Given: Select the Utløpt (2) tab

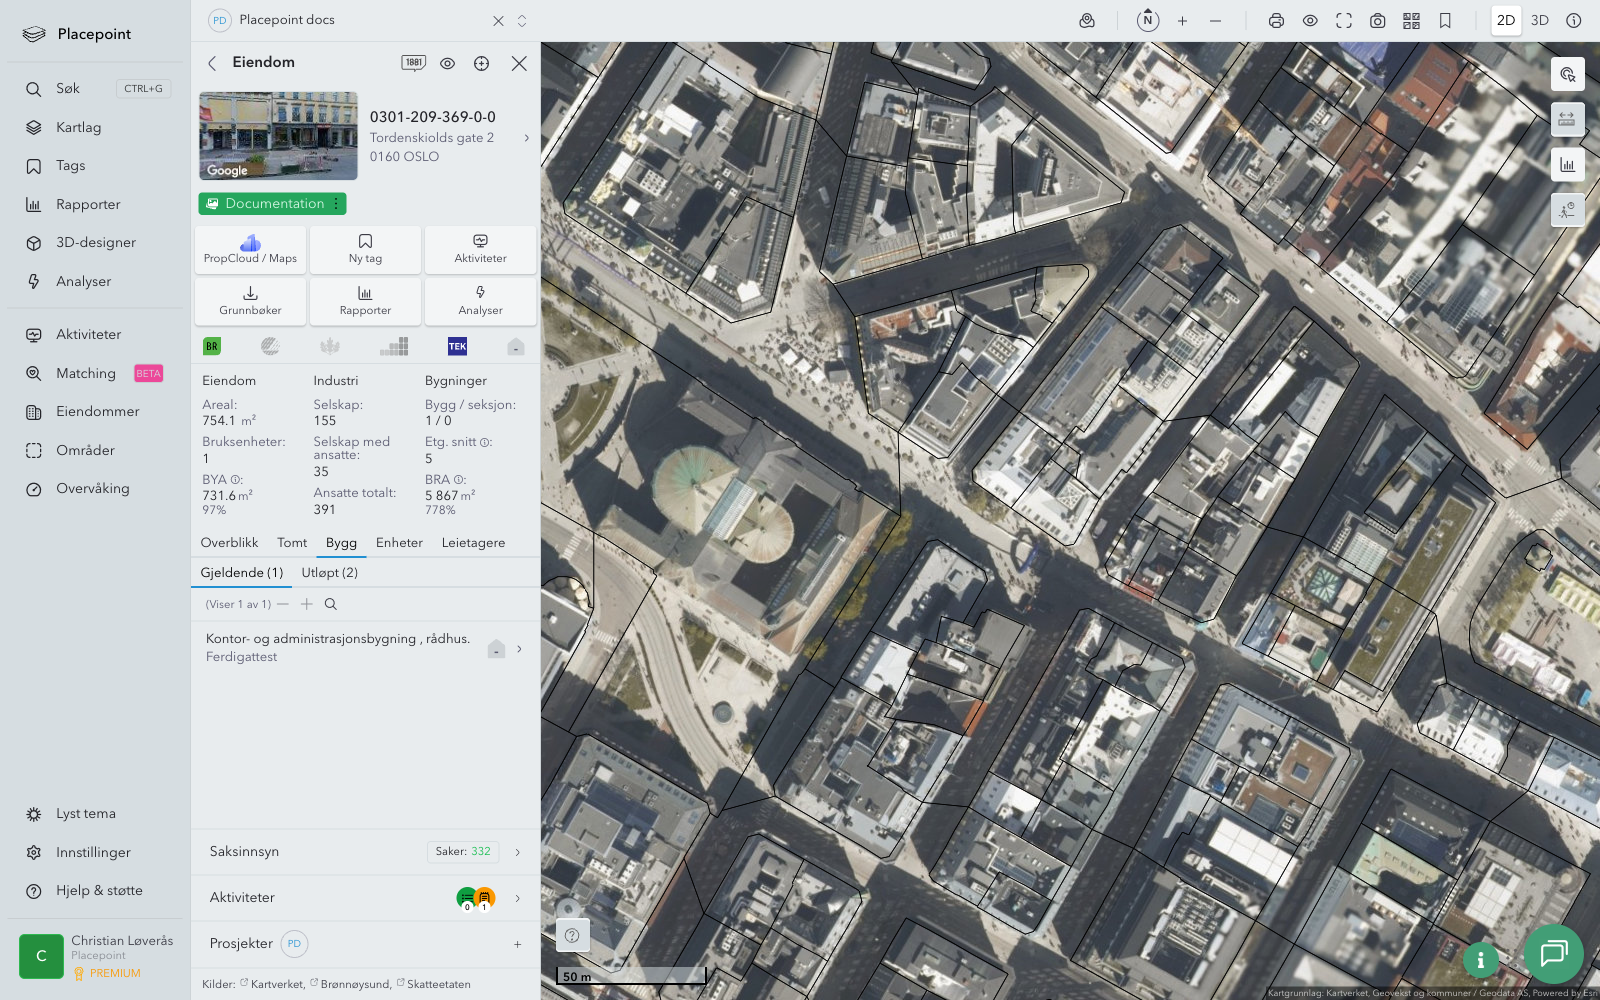Looking at the screenshot, I should [x=329, y=573].
